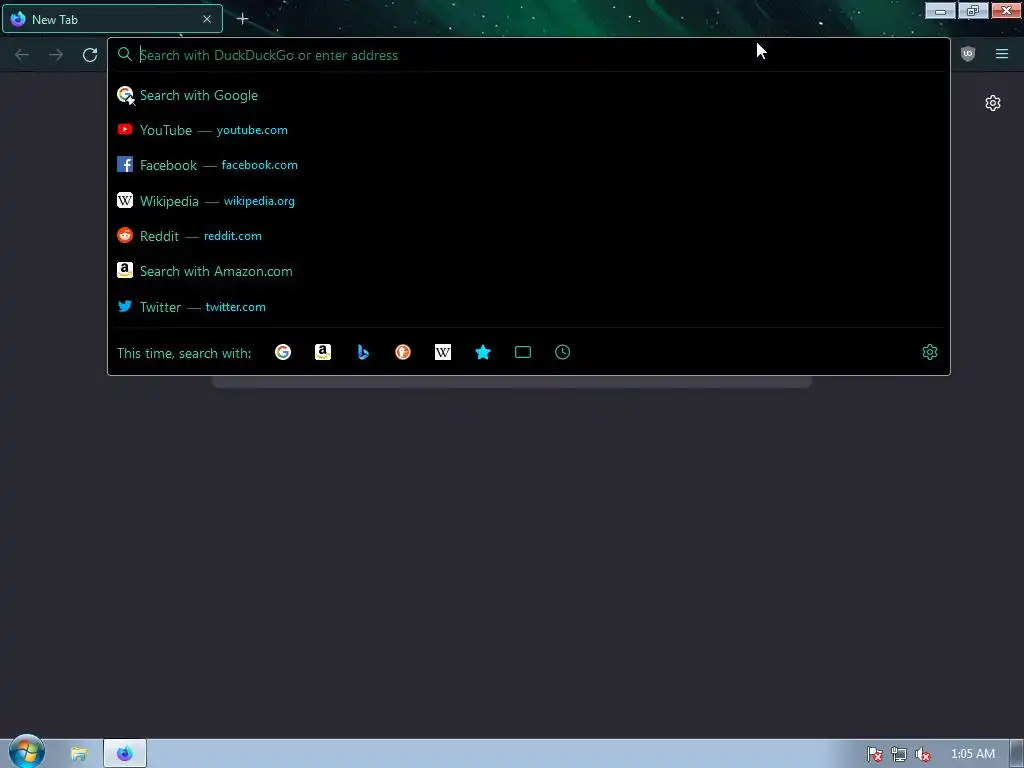Open search settings gear in dropdown

930,353
